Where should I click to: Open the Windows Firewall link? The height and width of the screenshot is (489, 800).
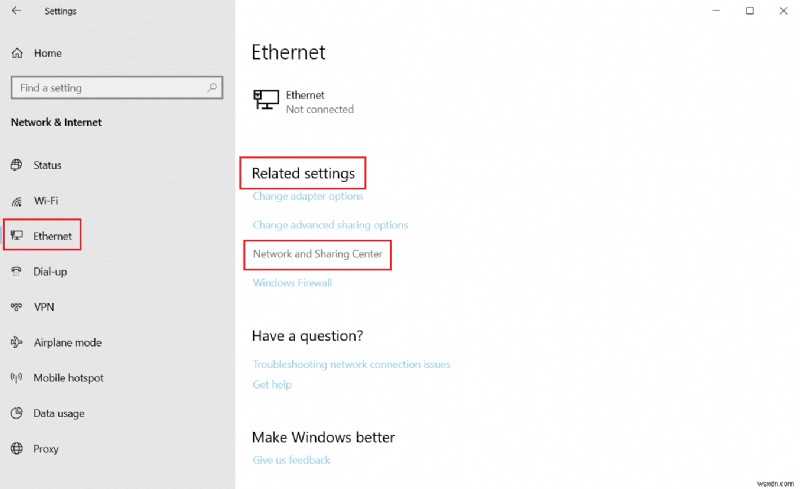(292, 283)
